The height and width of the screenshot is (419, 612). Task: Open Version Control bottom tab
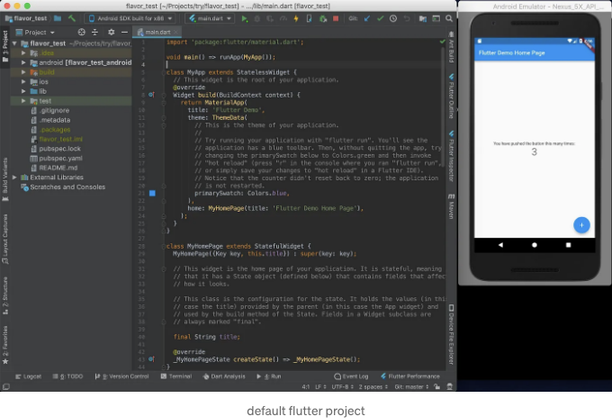pyautogui.click(x=122, y=376)
